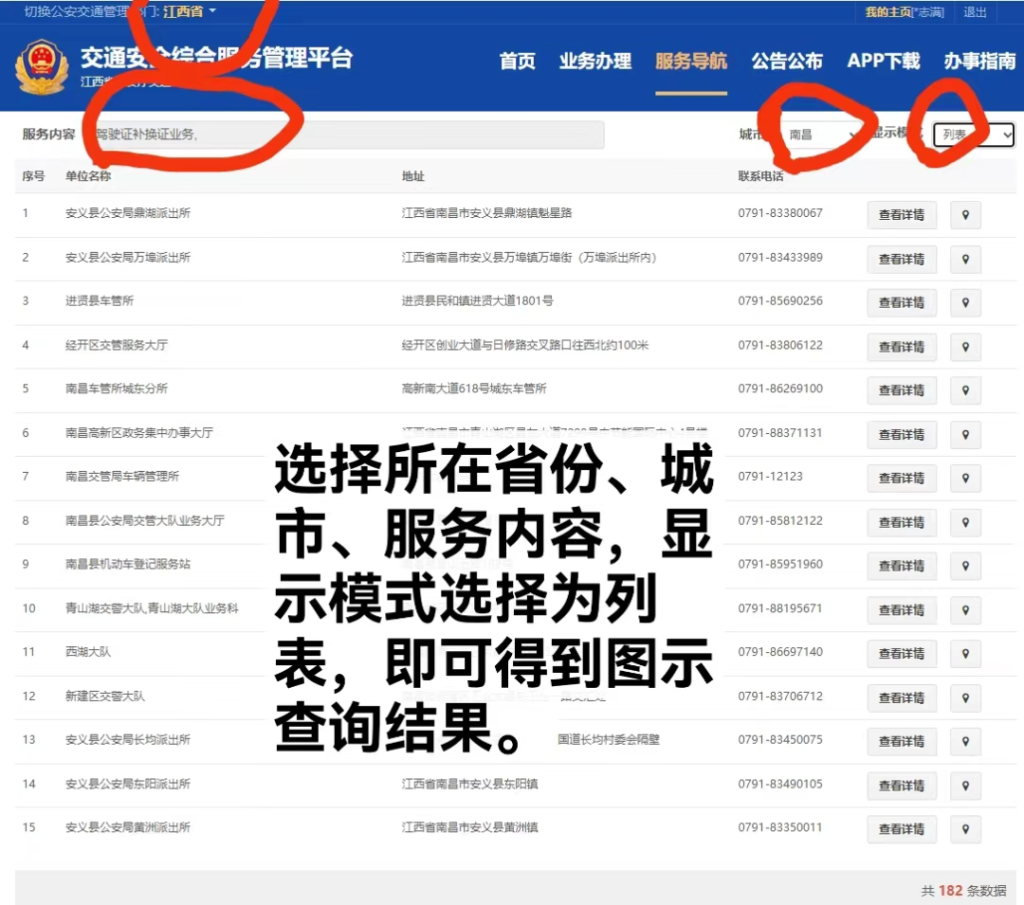The height and width of the screenshot is (905, 1024).
Task: Open the 显示模式 dropdown set to 列表
Action: pos(973,134)
